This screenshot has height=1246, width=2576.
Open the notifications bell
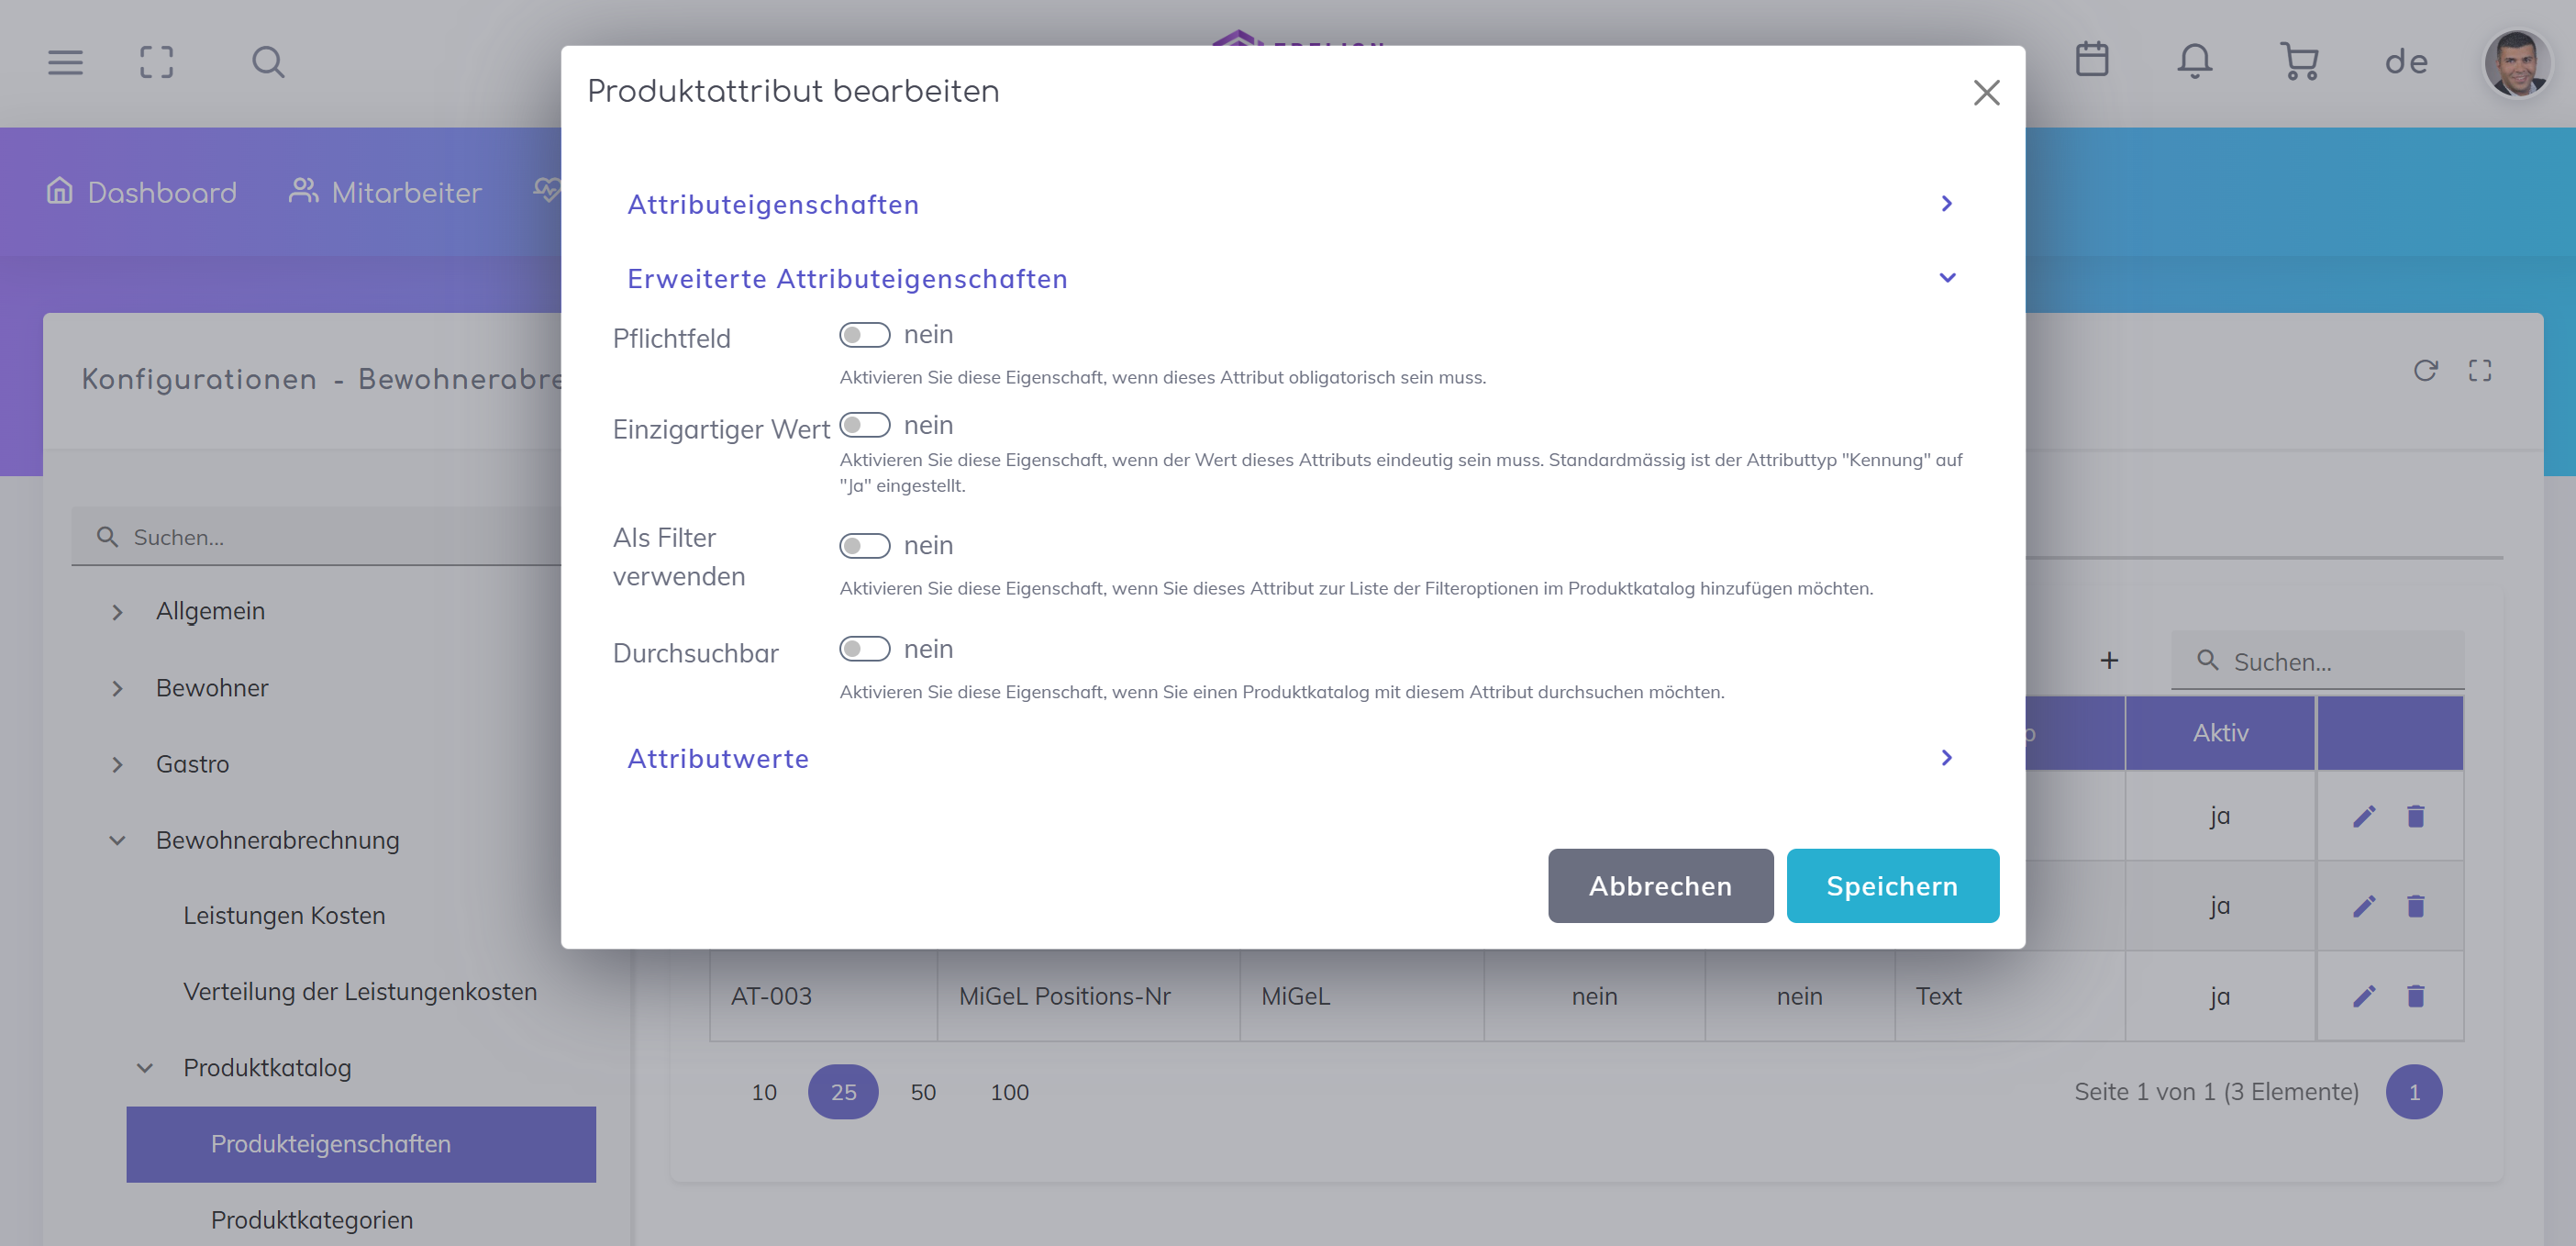[x=2194, y=60]
